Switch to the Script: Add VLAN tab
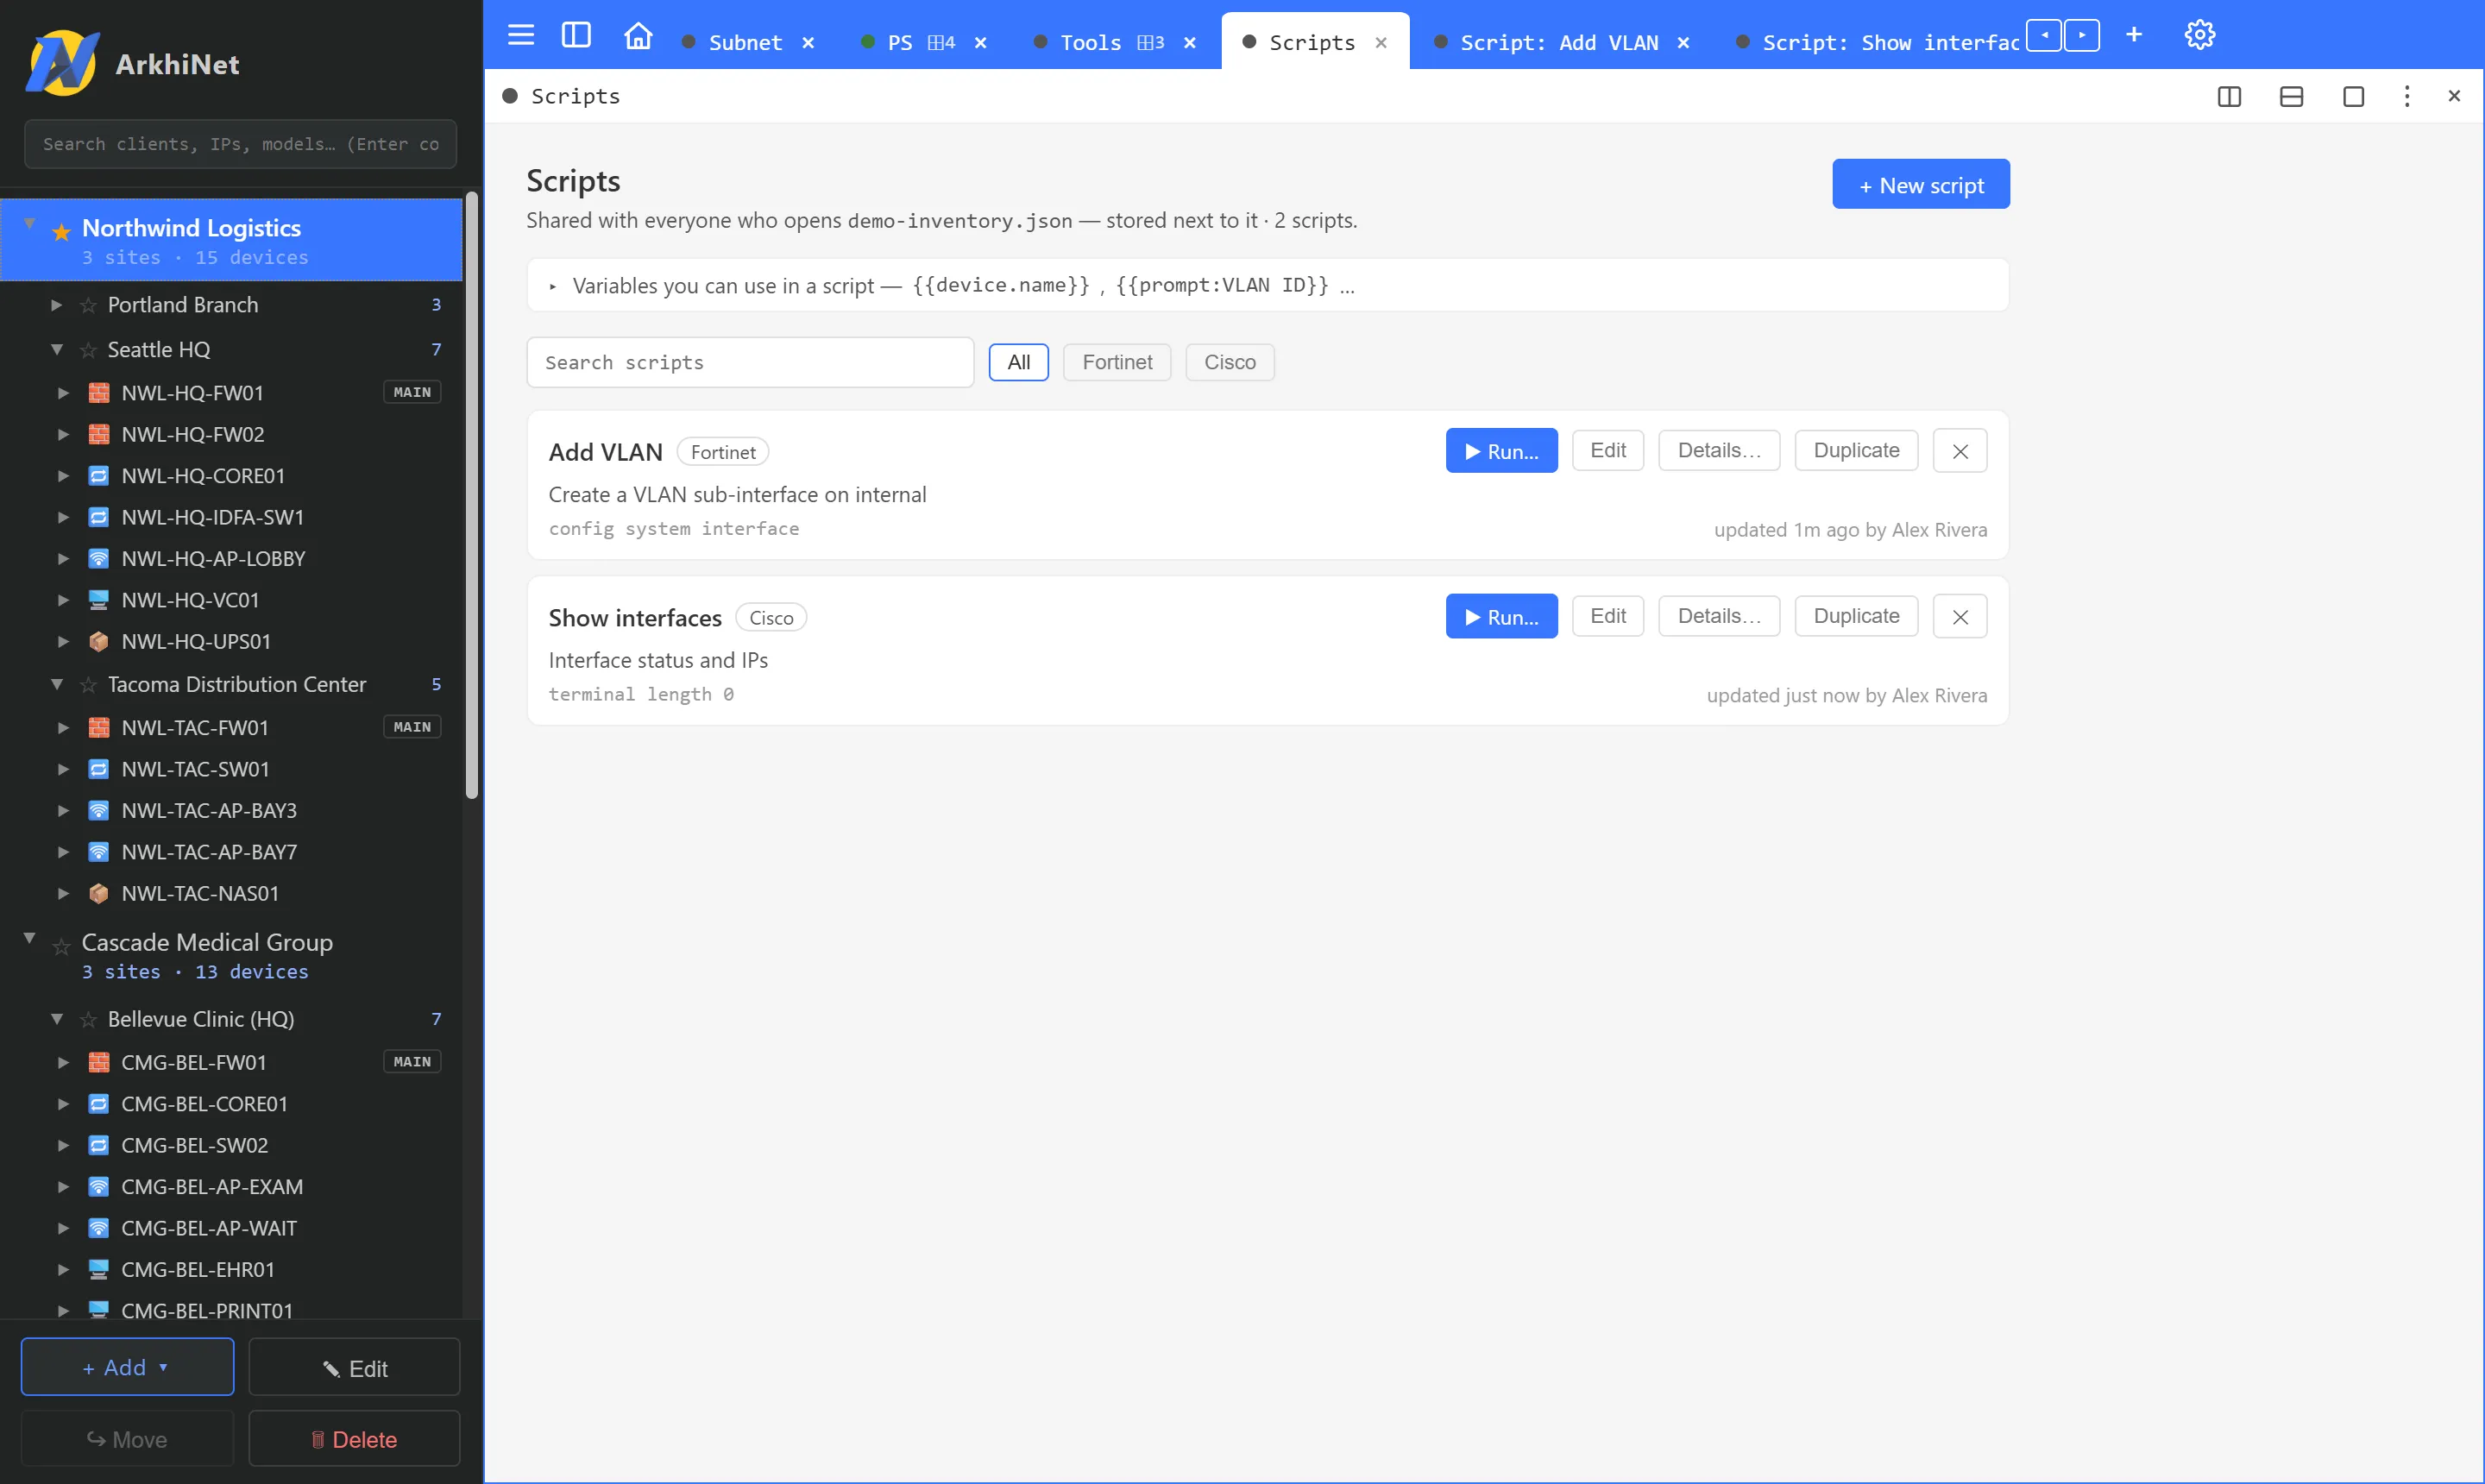2485x1484 pixels. coord(1559,42)
